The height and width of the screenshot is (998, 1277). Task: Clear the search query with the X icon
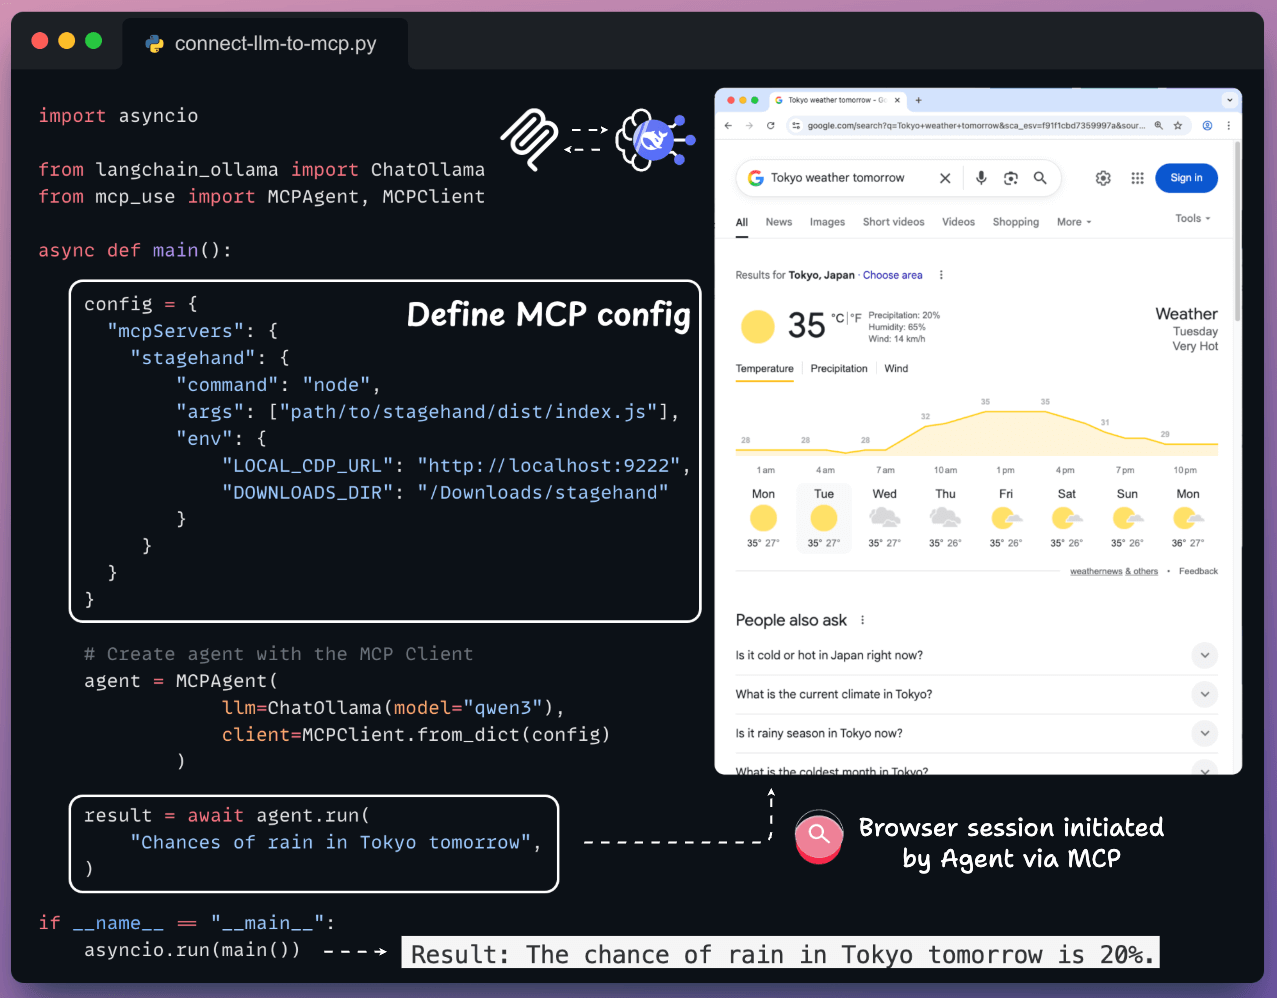[945, 178]
